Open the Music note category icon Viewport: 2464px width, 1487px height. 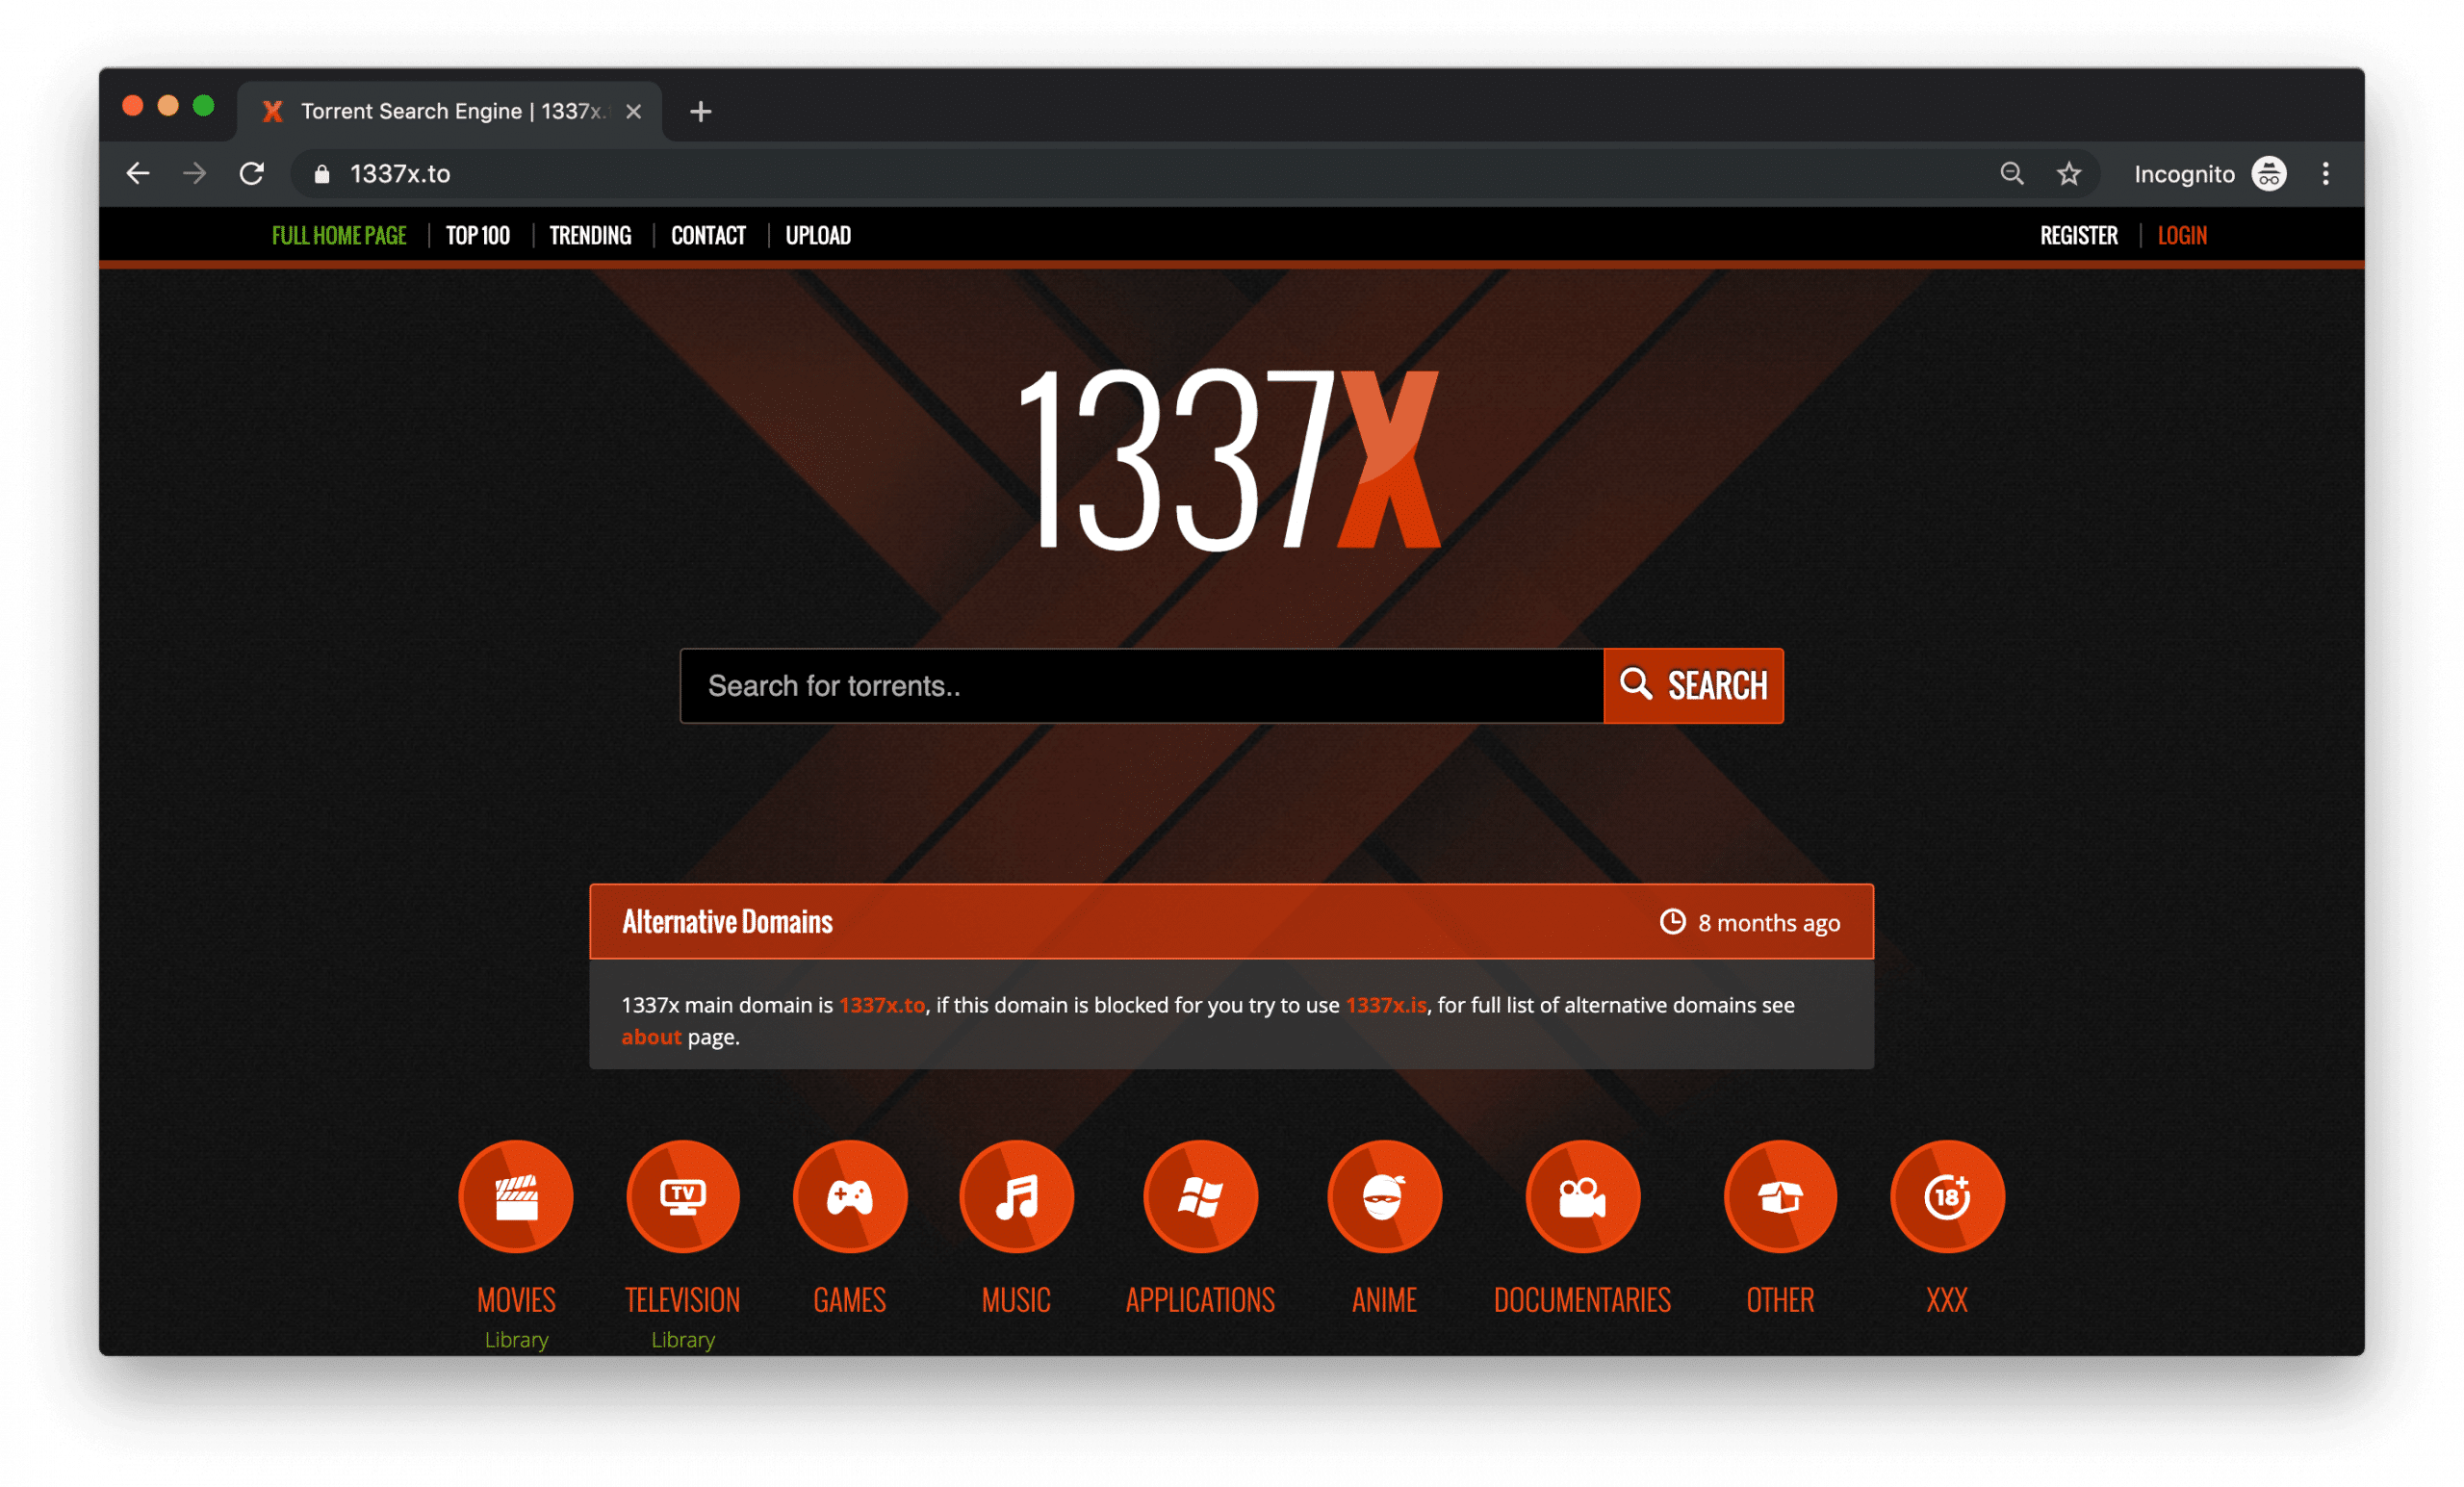[1016, 1196]
